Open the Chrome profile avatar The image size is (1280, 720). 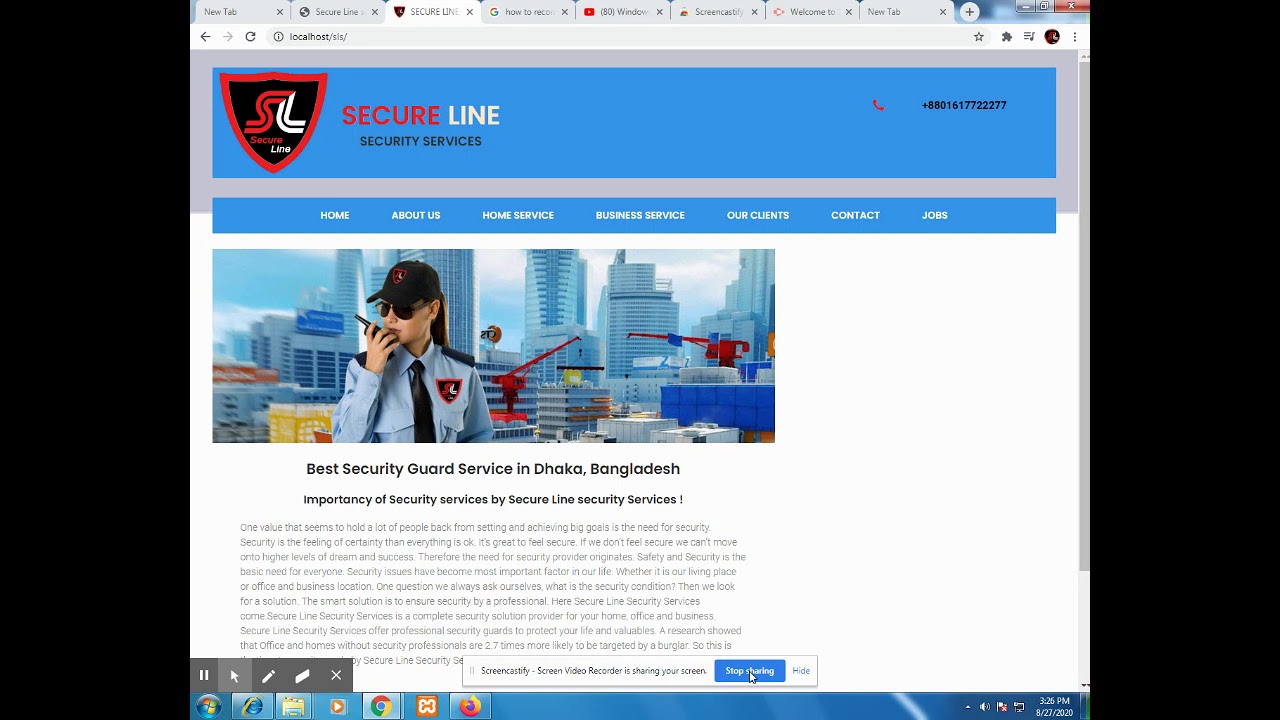pyautogui.click(x=1052, y=36)
